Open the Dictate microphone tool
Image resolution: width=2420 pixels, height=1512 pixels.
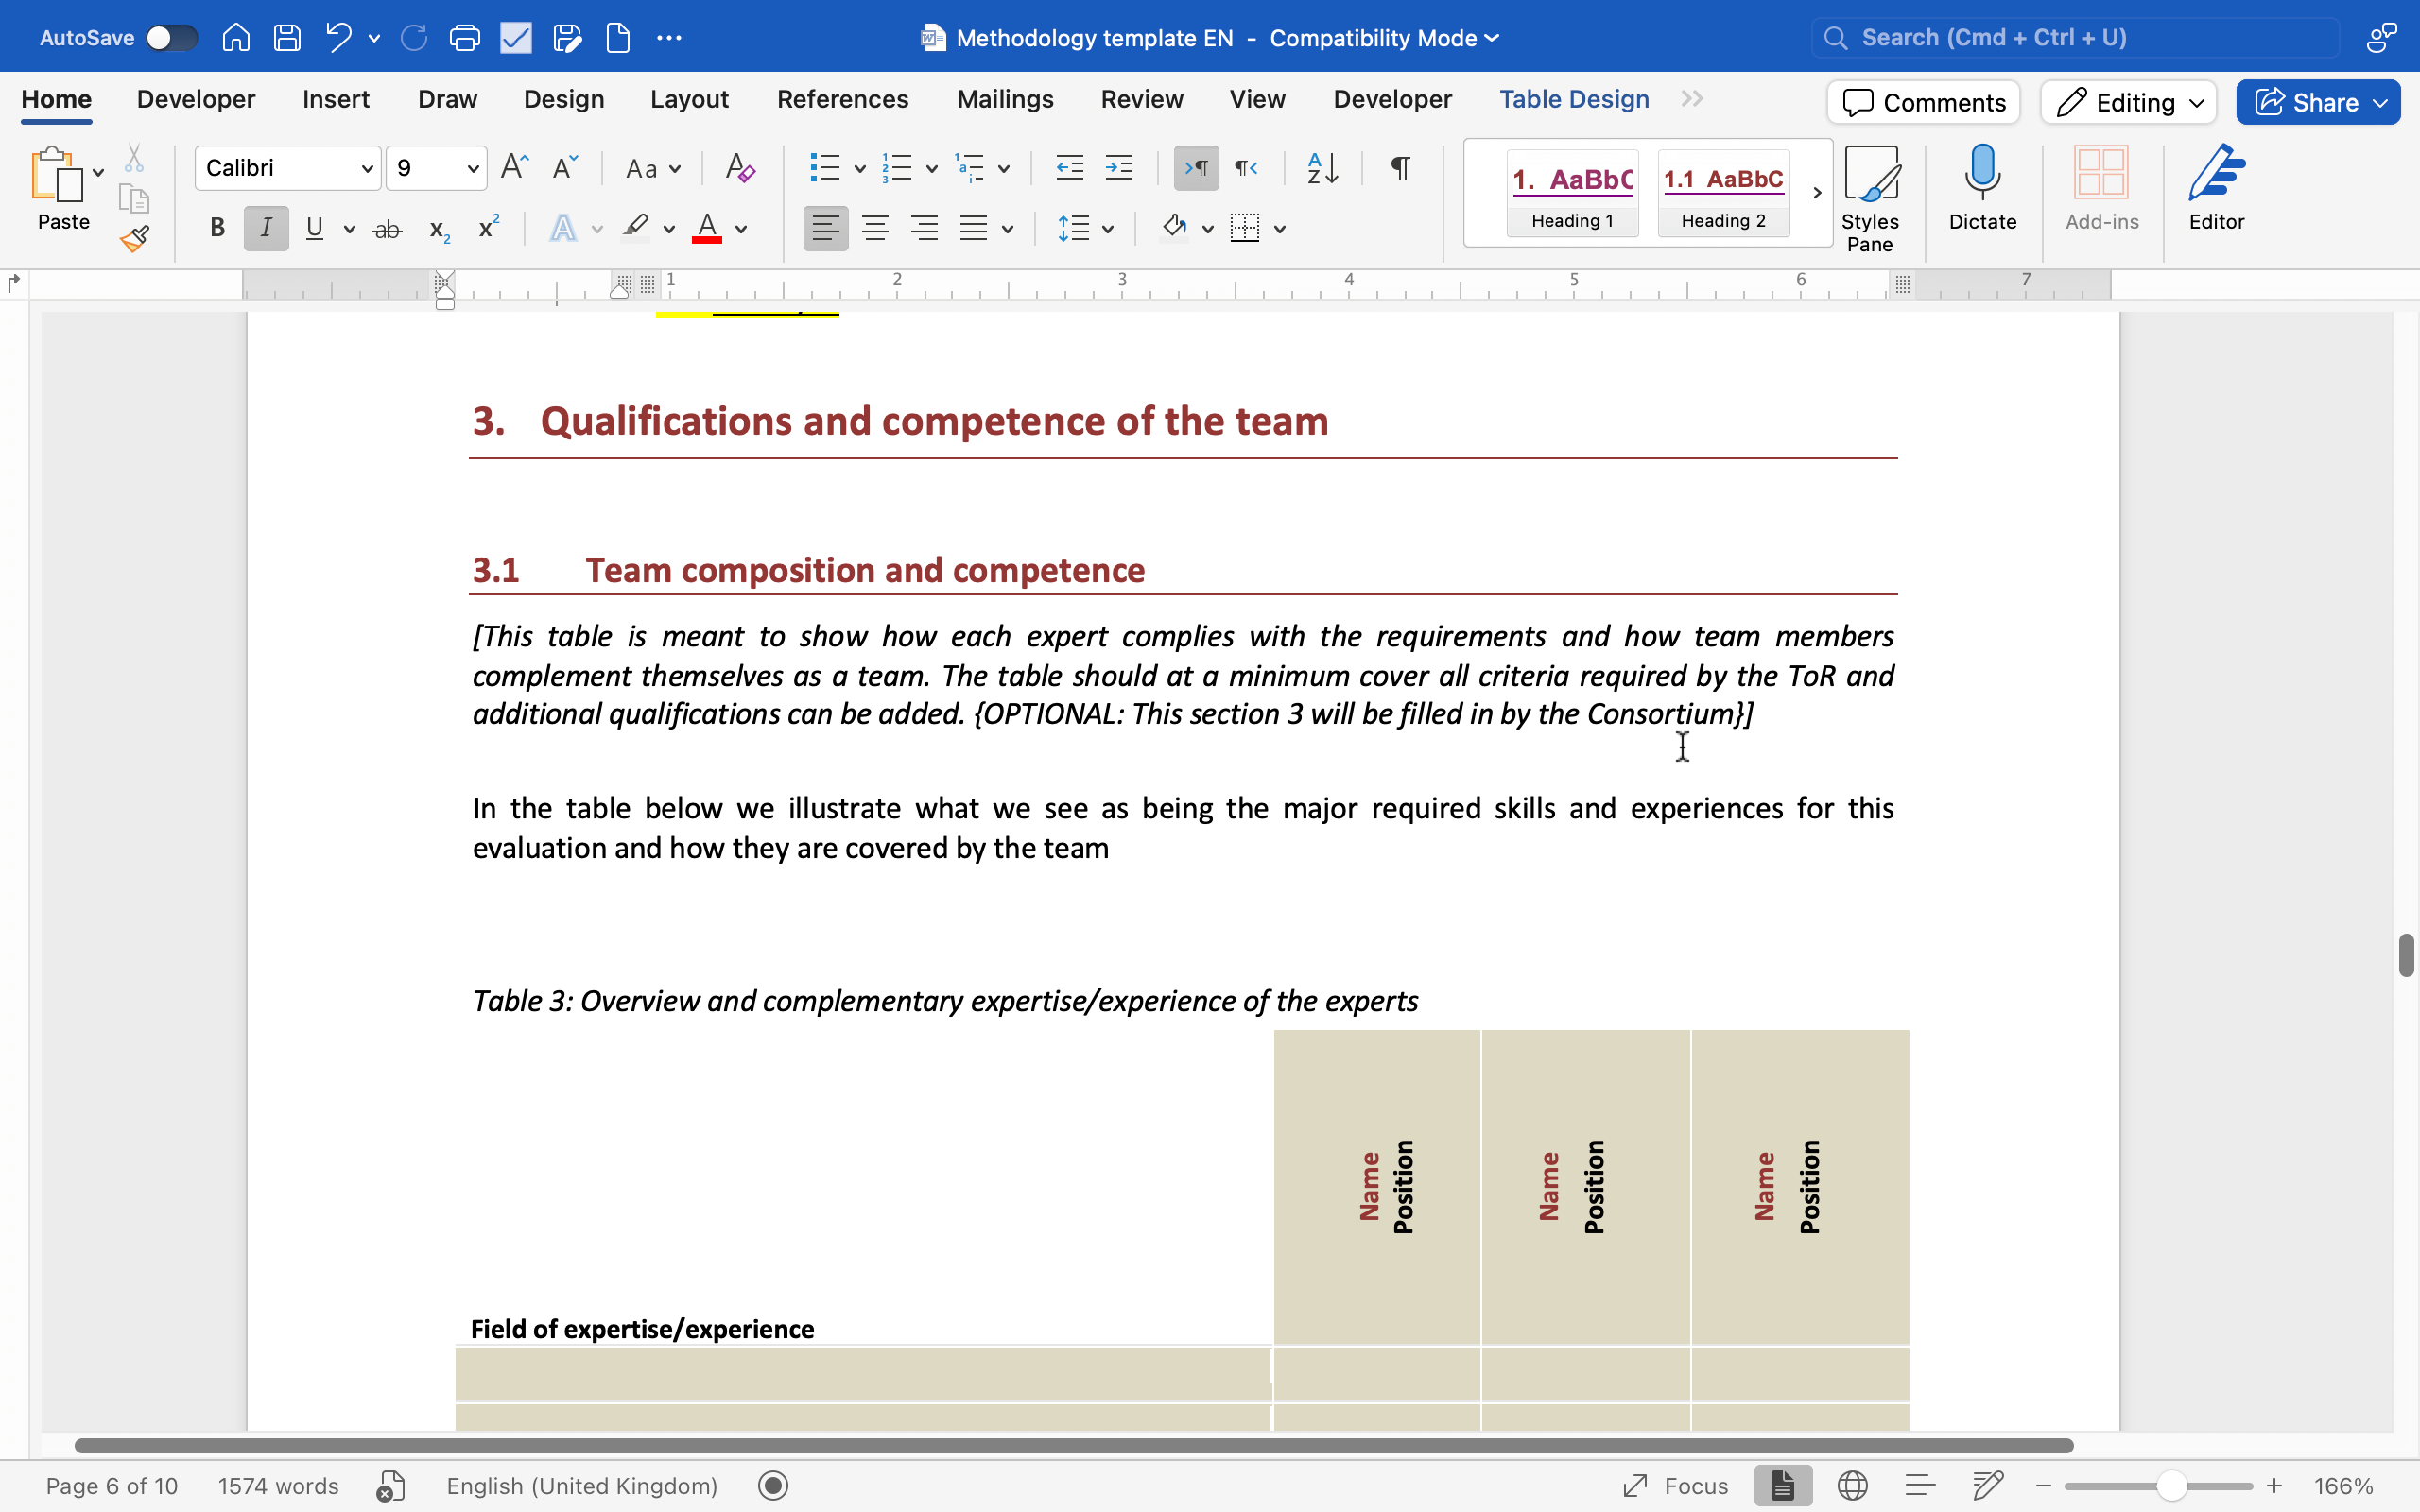(x=1981, y=188)
